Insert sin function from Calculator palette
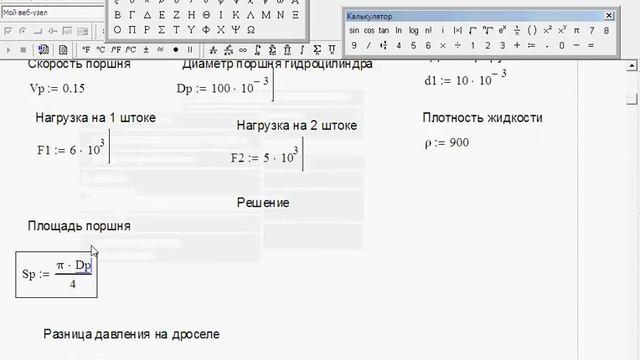The height and width of the screenshot is (360, 640). [354, 31]
